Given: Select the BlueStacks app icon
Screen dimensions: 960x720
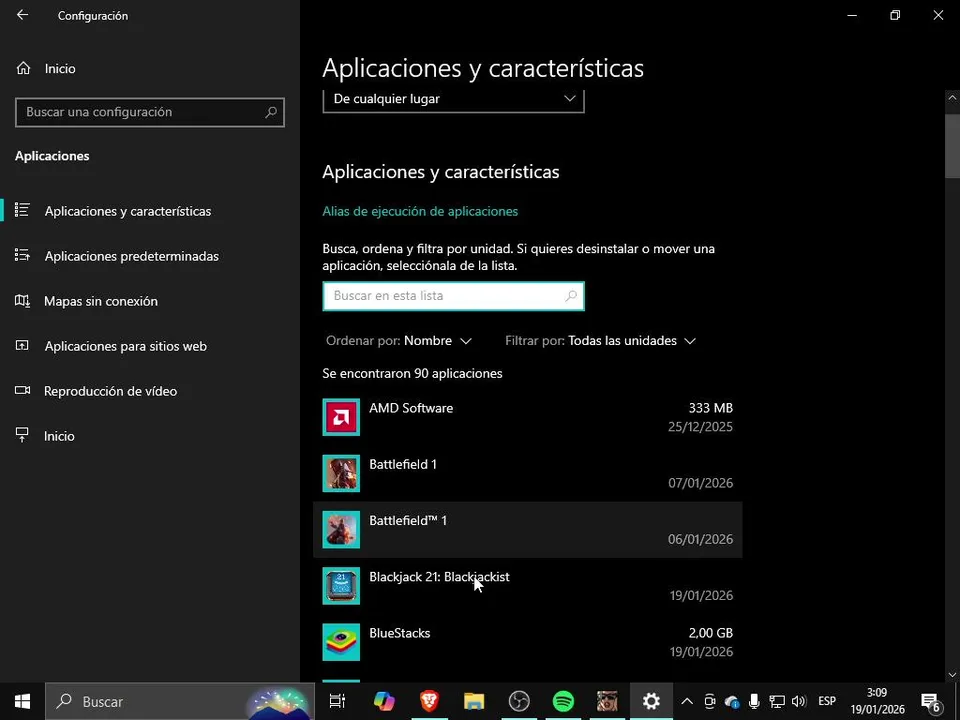Looking at the screenshot, I should [x=341, y=642].
